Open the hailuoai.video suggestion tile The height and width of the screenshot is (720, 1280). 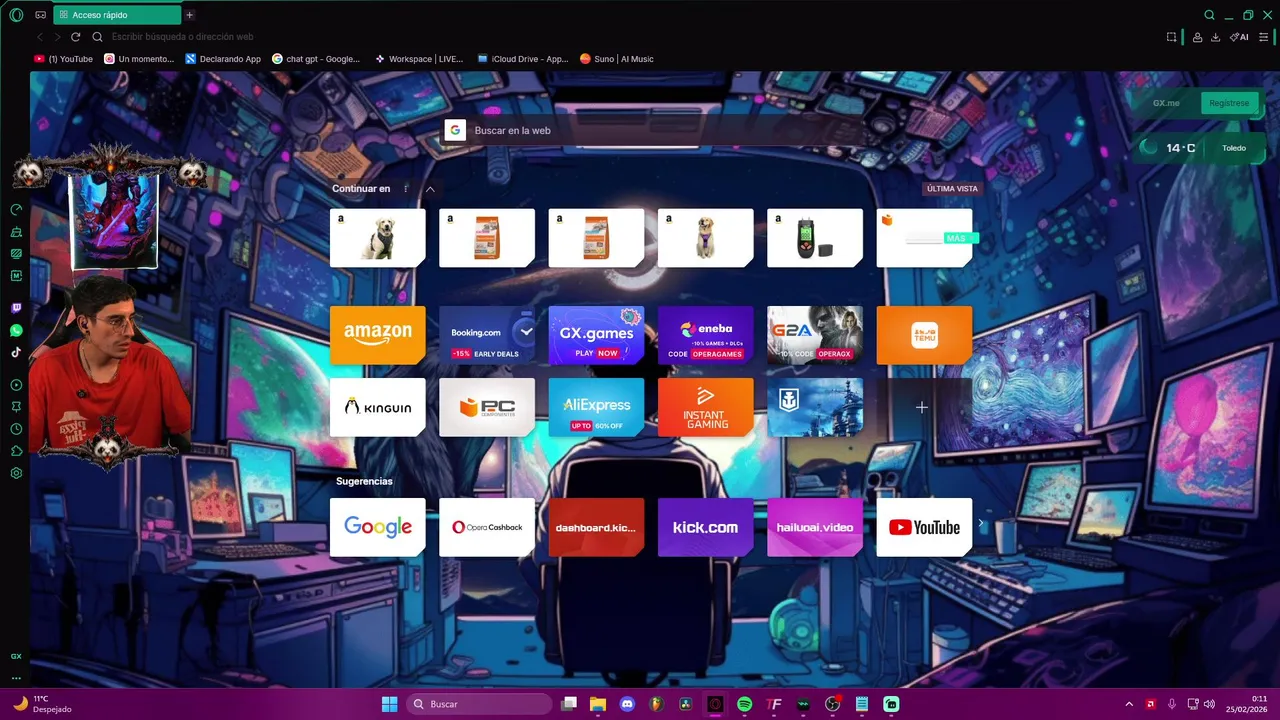pos(815,527)
